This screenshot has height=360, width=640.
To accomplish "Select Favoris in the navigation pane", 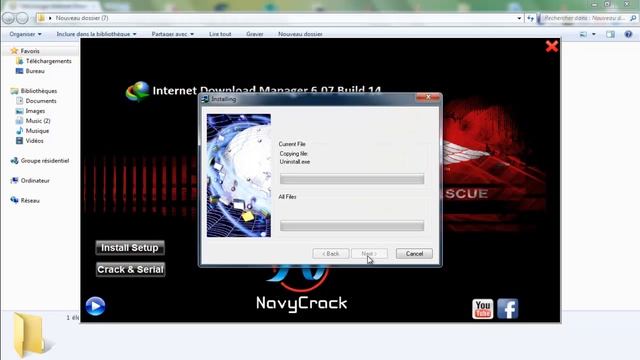I will (x=30, y=51).
